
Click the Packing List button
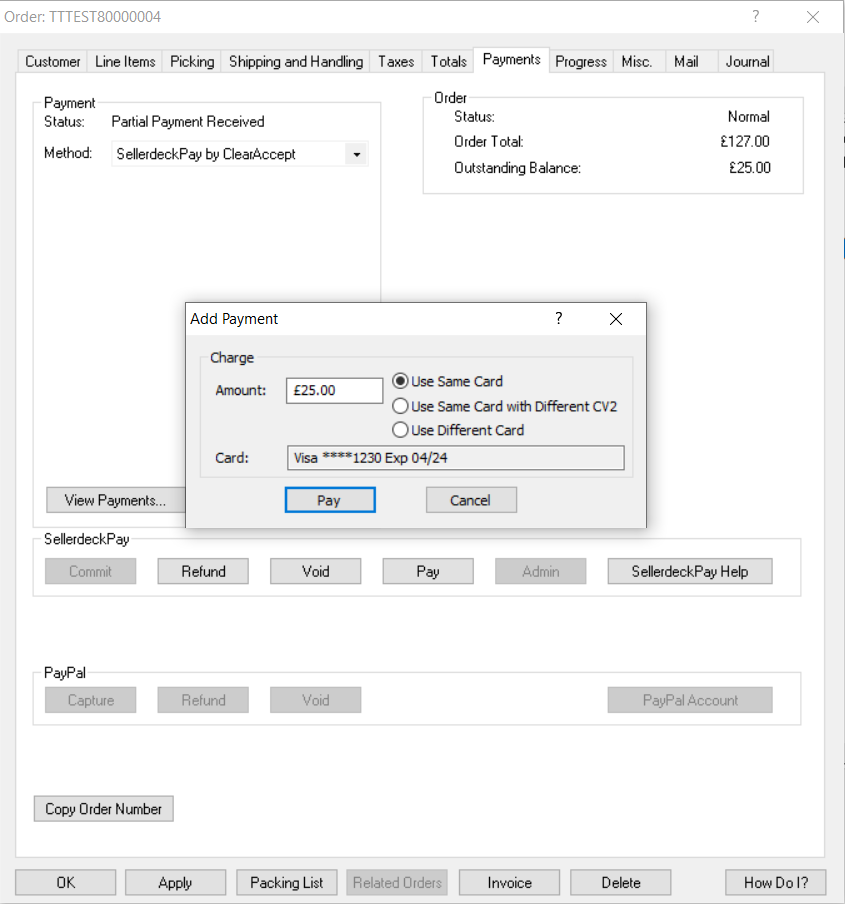click(287, 882)
